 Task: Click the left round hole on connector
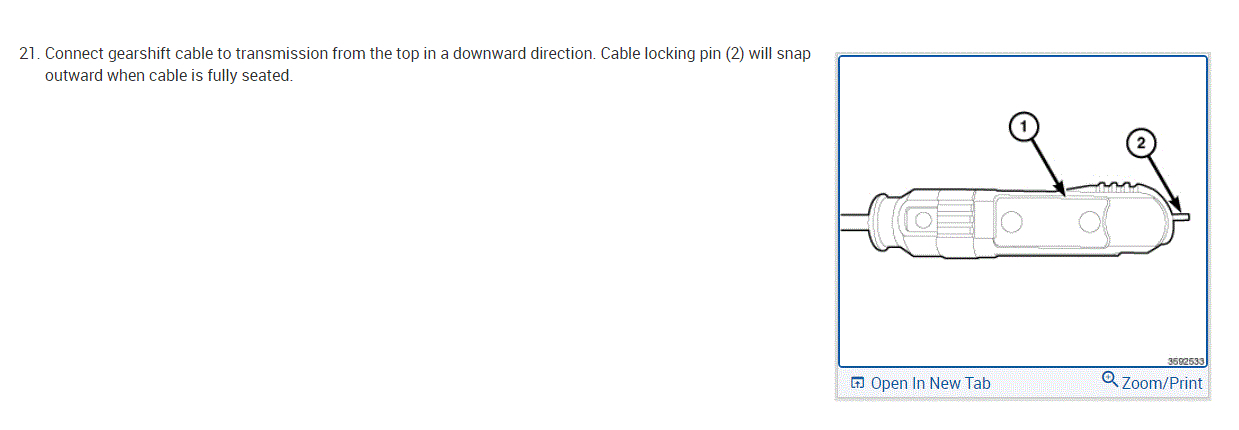pos(1010,220)
